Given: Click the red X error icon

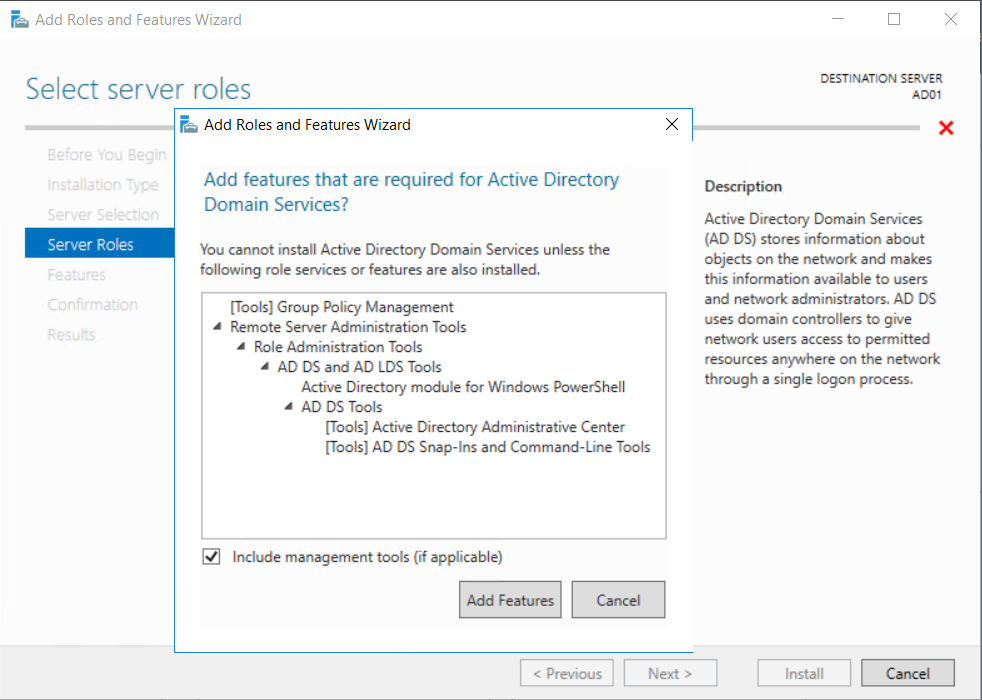Looking at the screenshot, I should 946,128.
